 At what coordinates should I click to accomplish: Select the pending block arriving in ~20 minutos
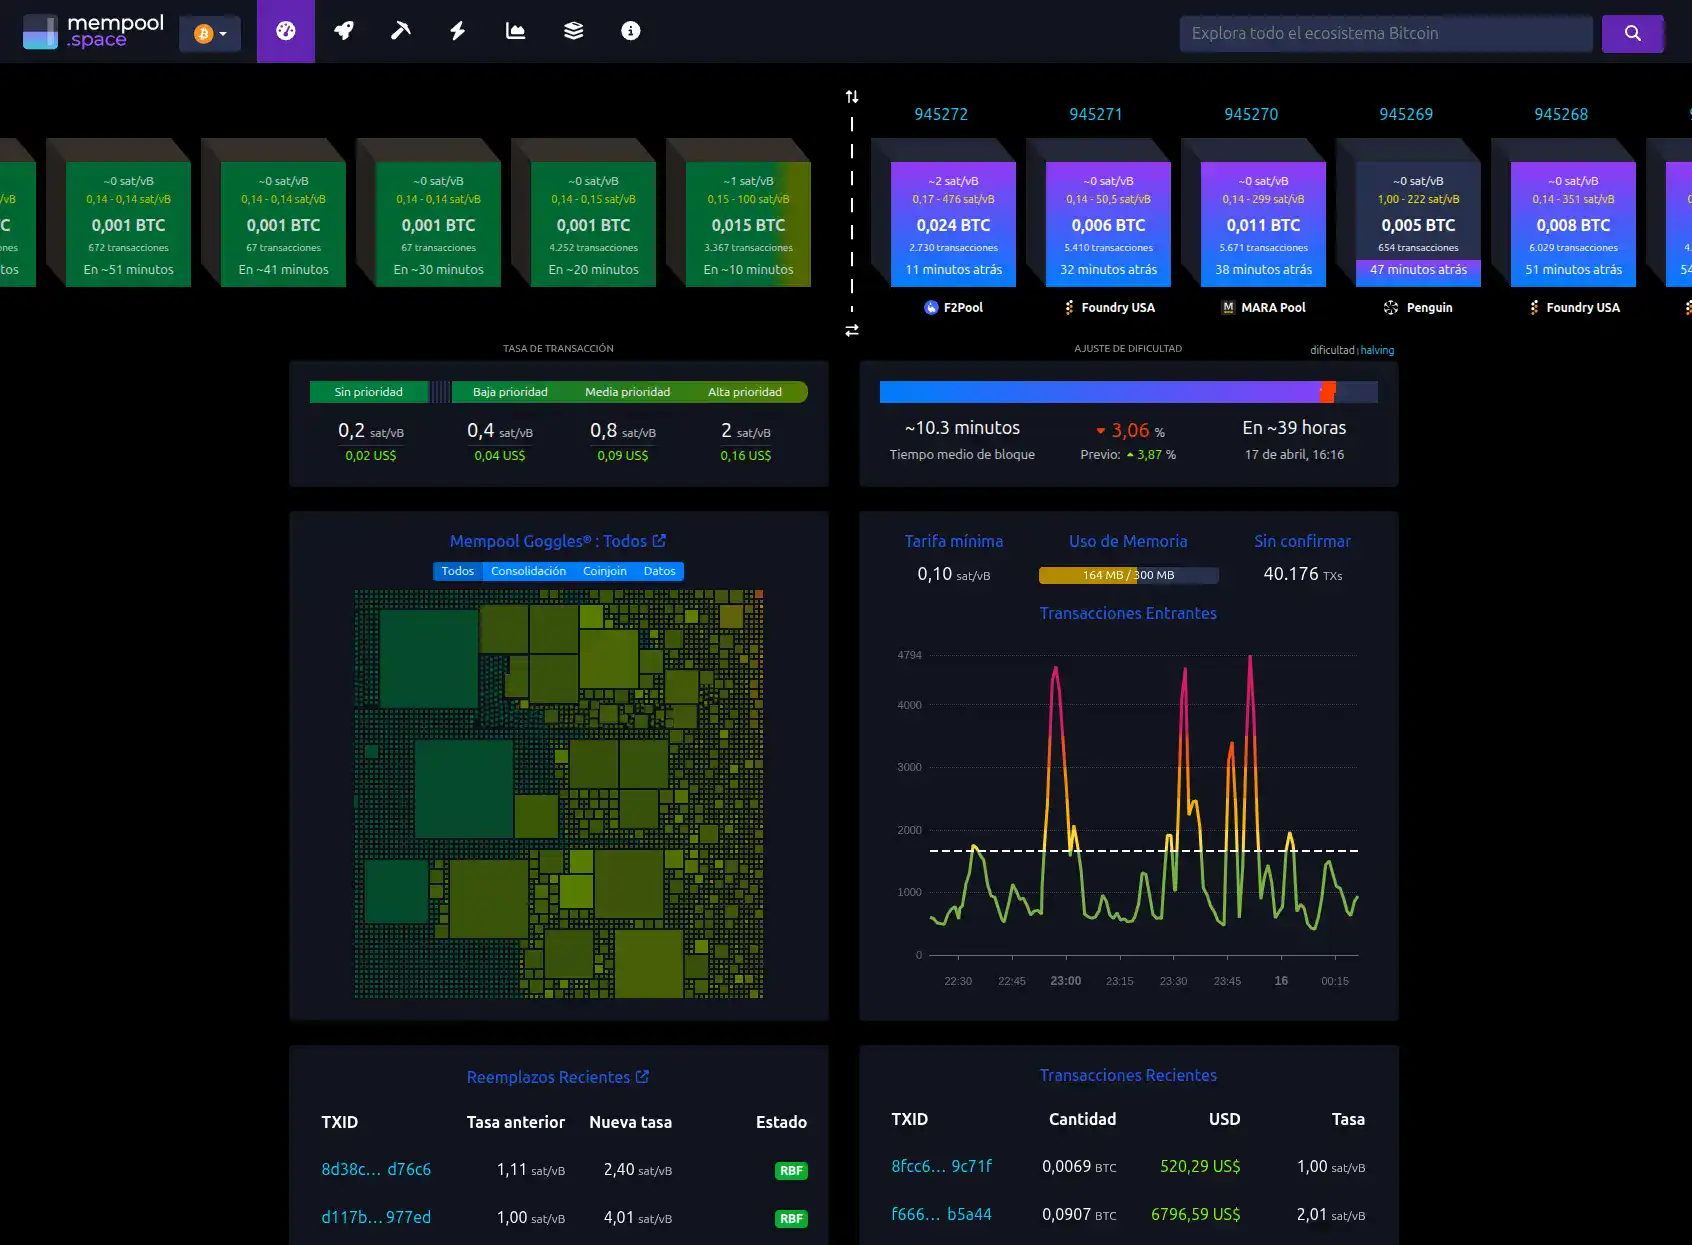click(593, 224)
